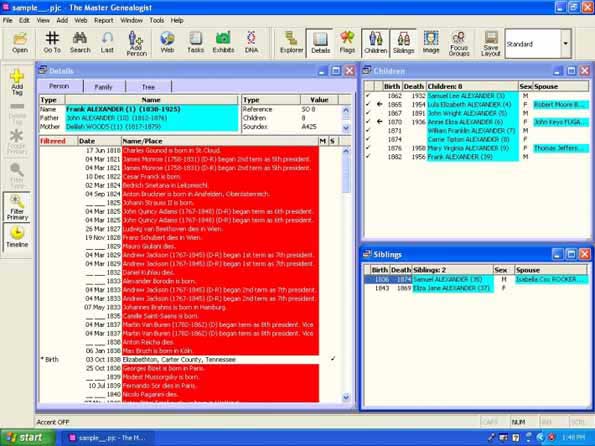Open Focus Groups icon

tap(459, 43)
